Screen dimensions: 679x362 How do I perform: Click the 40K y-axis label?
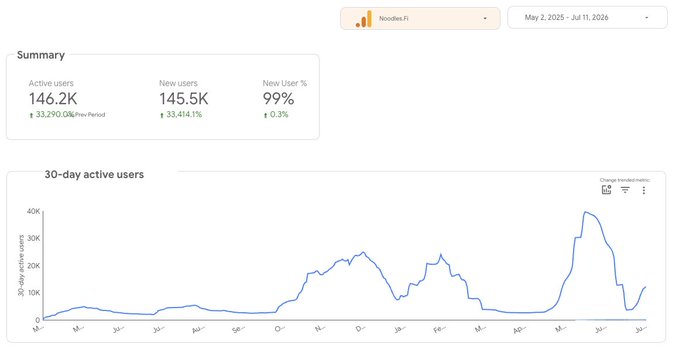click(x=33, y=211)
